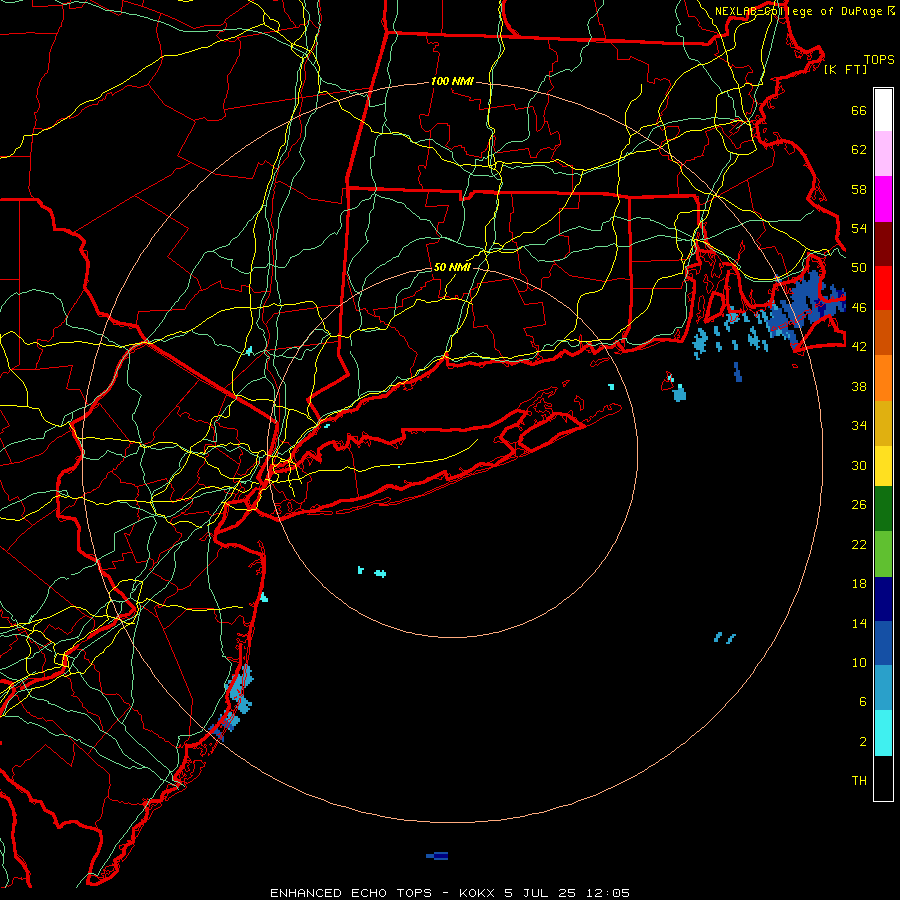Click the "46" legend value
Viewport: 900px width, 900px height.
point(859,308)
